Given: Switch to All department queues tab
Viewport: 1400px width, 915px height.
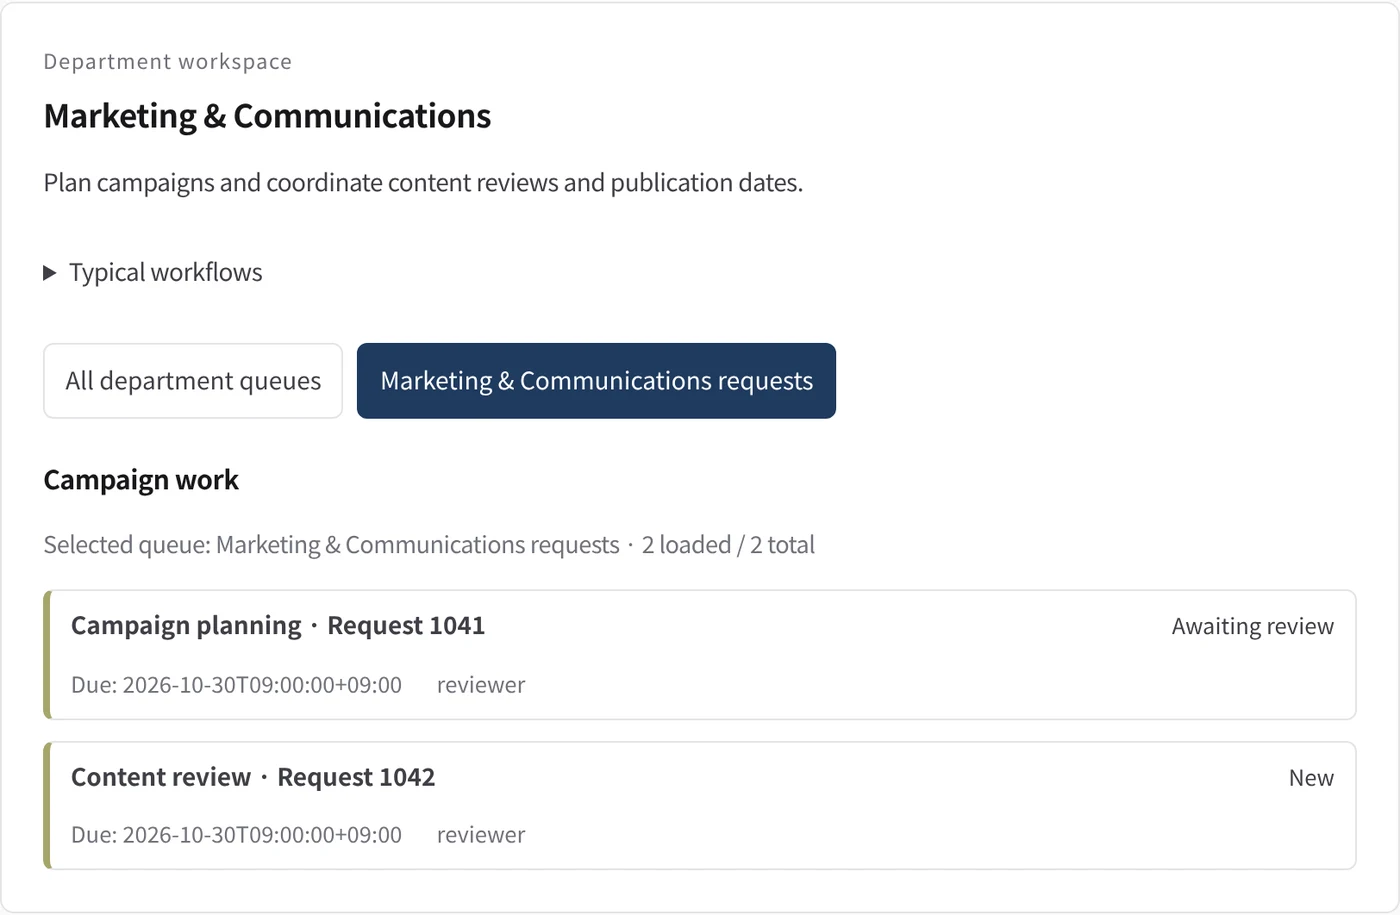Looking at the screenshot, I should [x=193, y=381].
